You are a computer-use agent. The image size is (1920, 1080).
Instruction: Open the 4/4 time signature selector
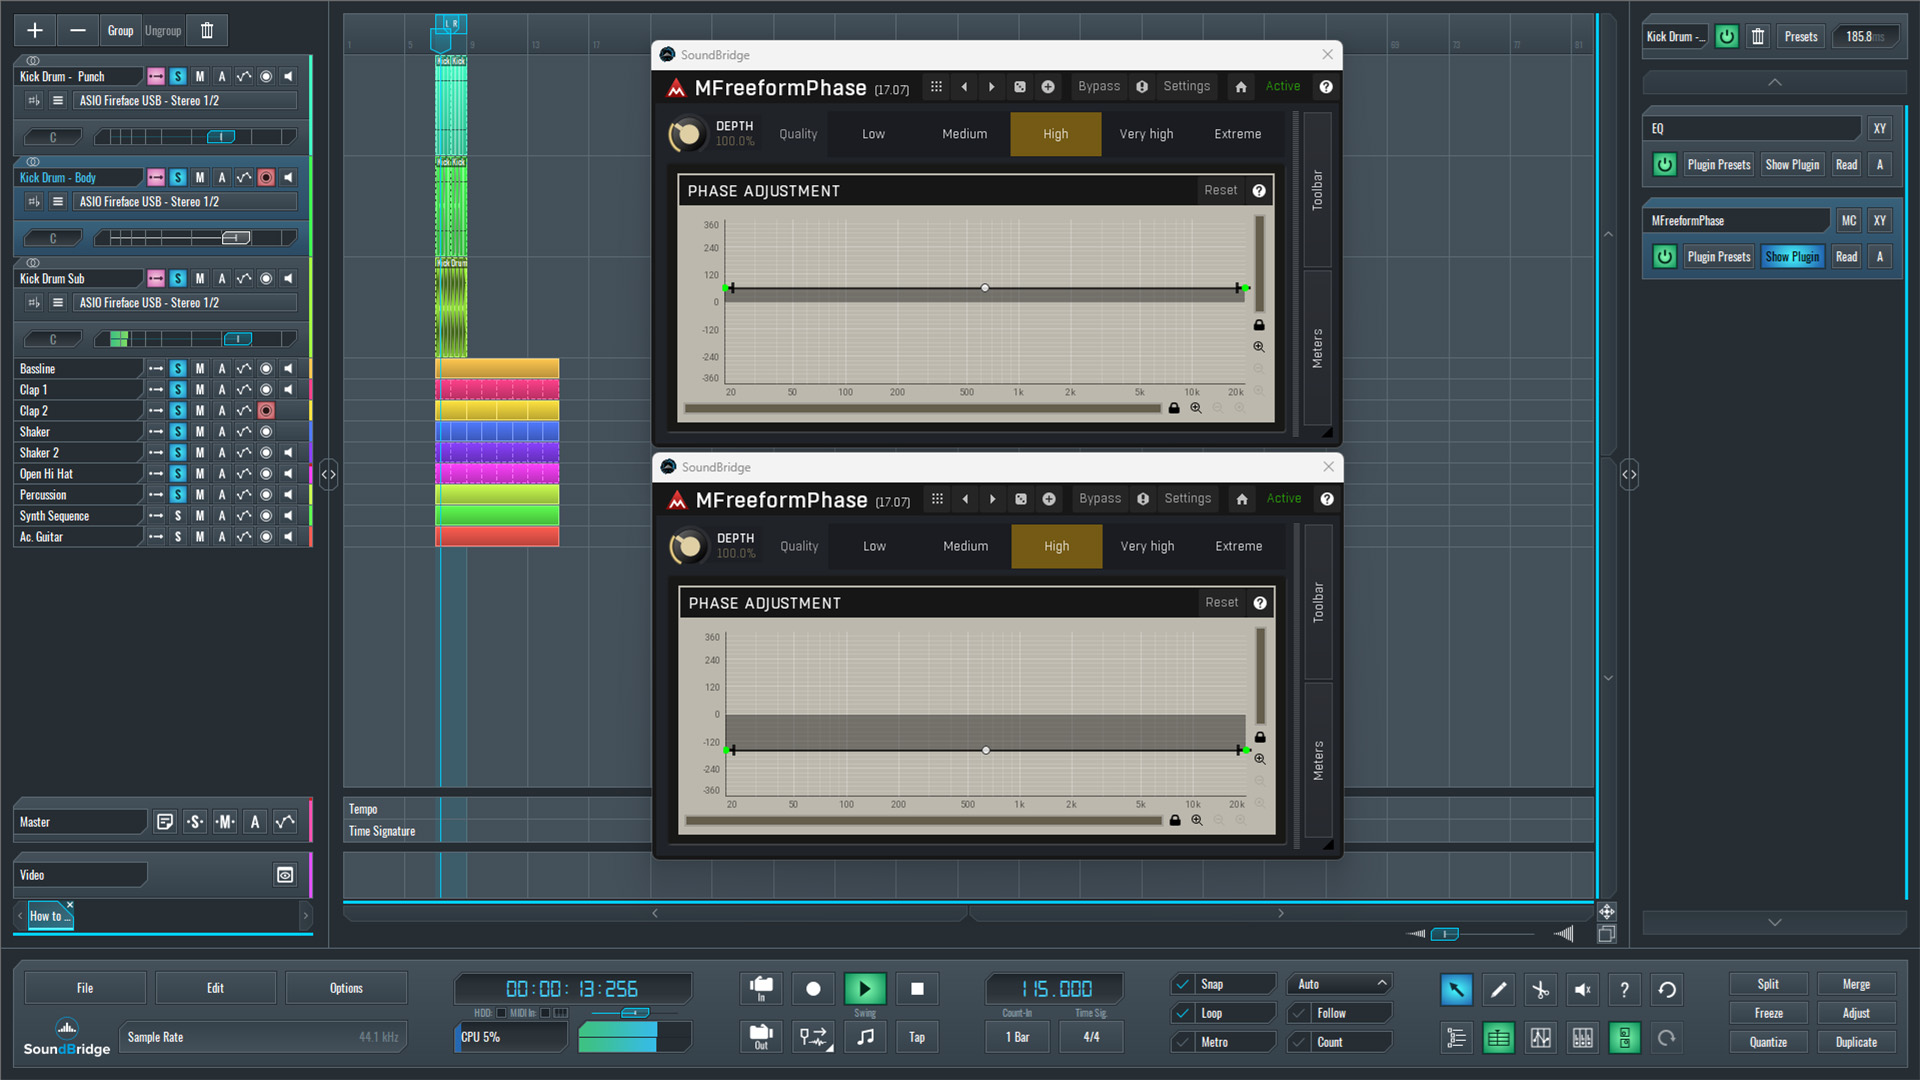pyautogui.click(x=1091, y=1037)
